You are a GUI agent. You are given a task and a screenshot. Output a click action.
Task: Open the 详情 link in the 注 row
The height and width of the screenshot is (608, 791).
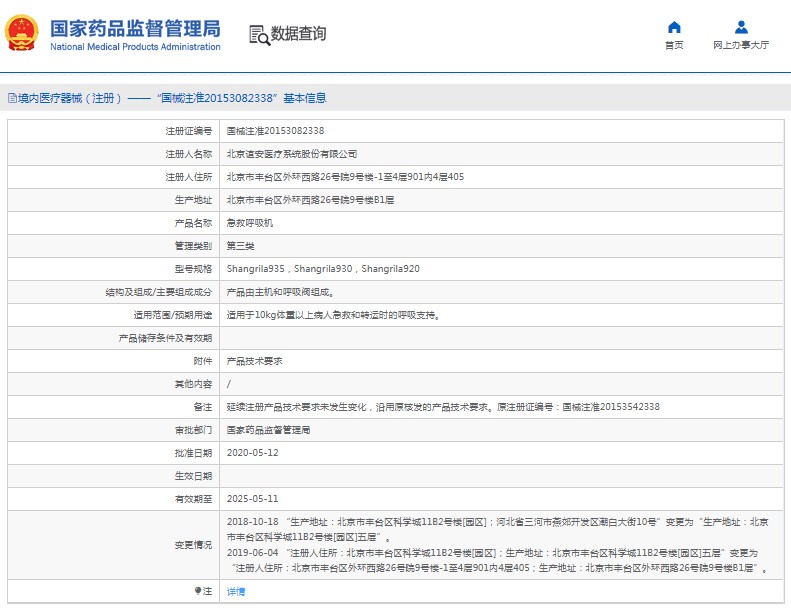(236, 591)
